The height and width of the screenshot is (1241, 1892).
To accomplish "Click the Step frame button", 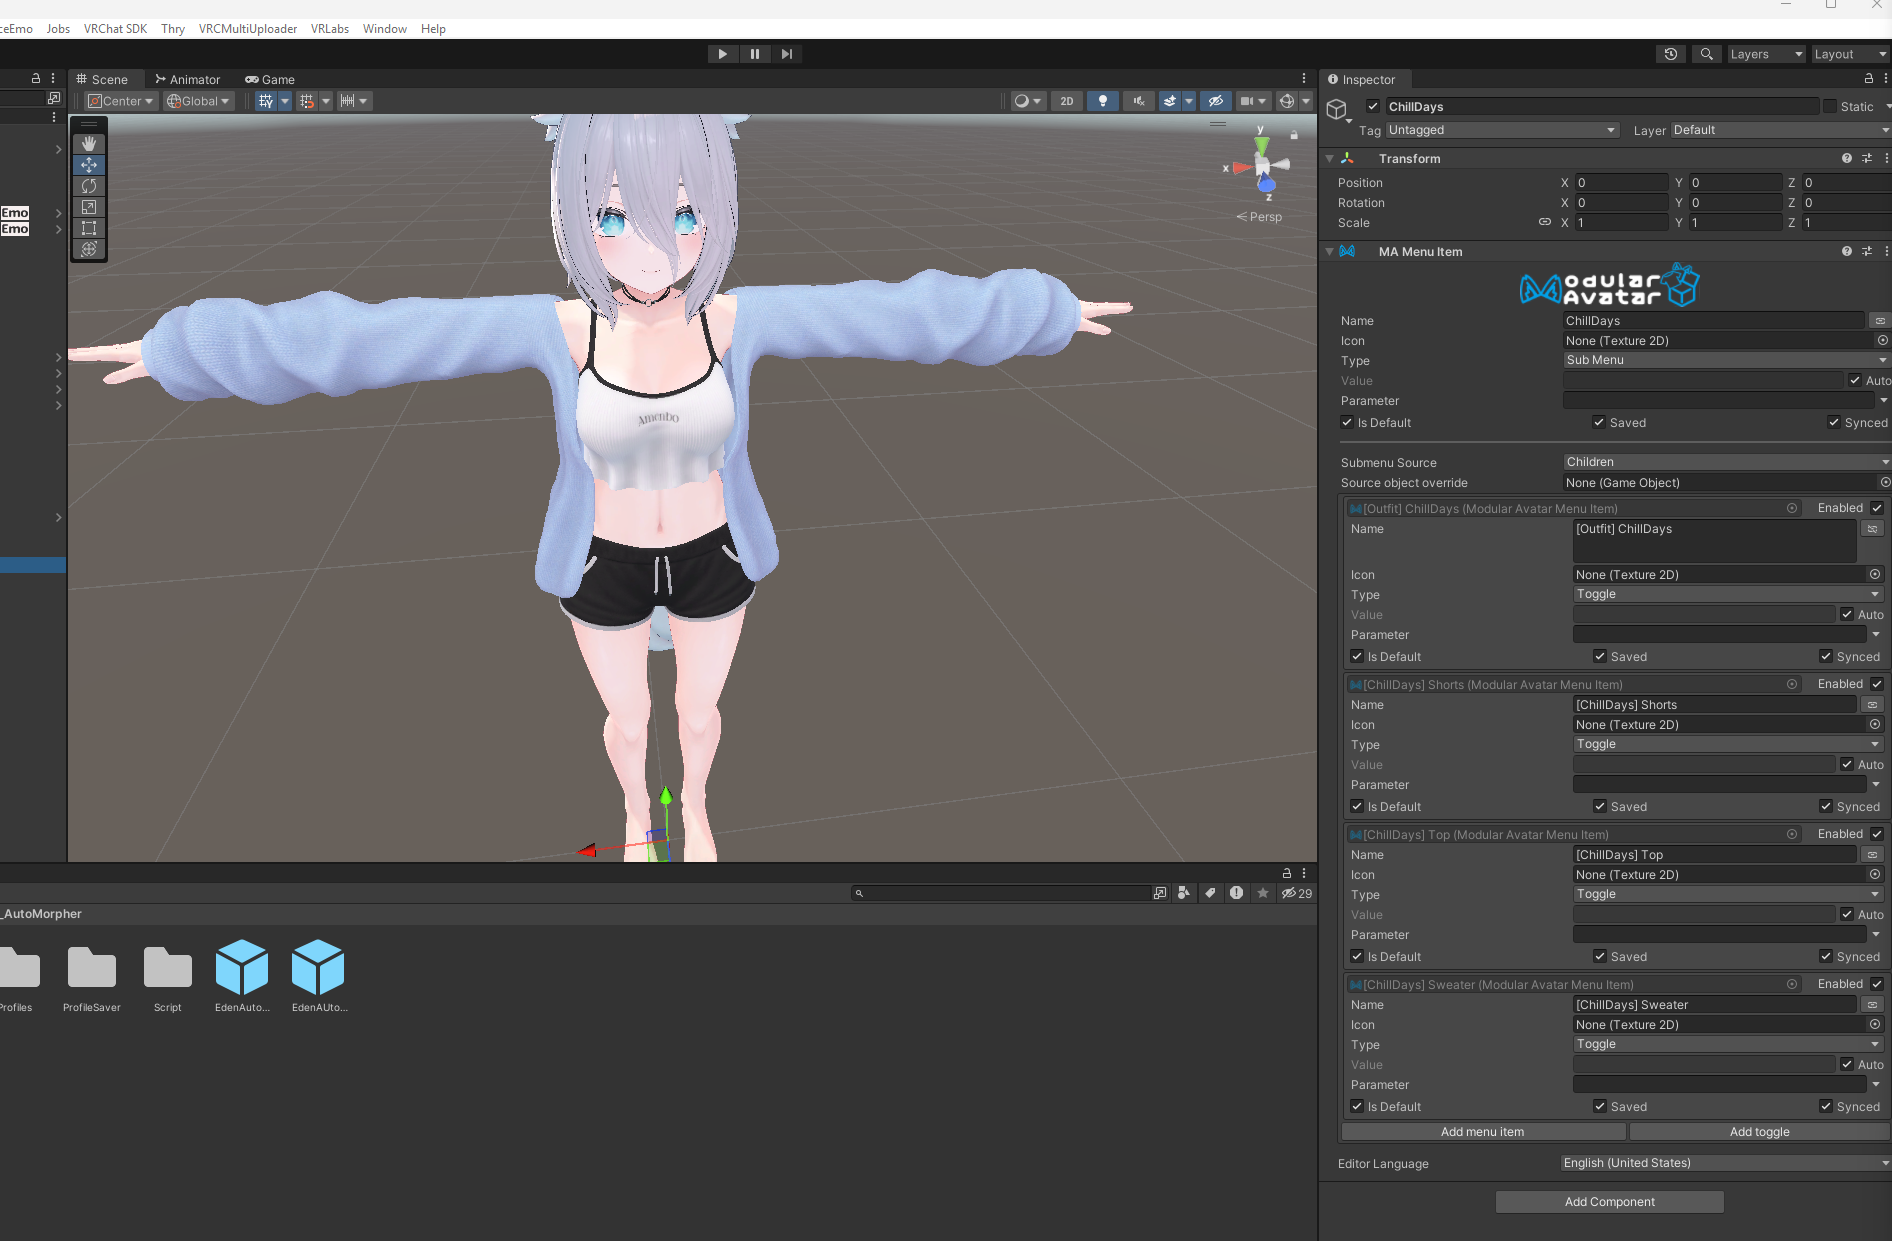I will [x=787, y=54].
